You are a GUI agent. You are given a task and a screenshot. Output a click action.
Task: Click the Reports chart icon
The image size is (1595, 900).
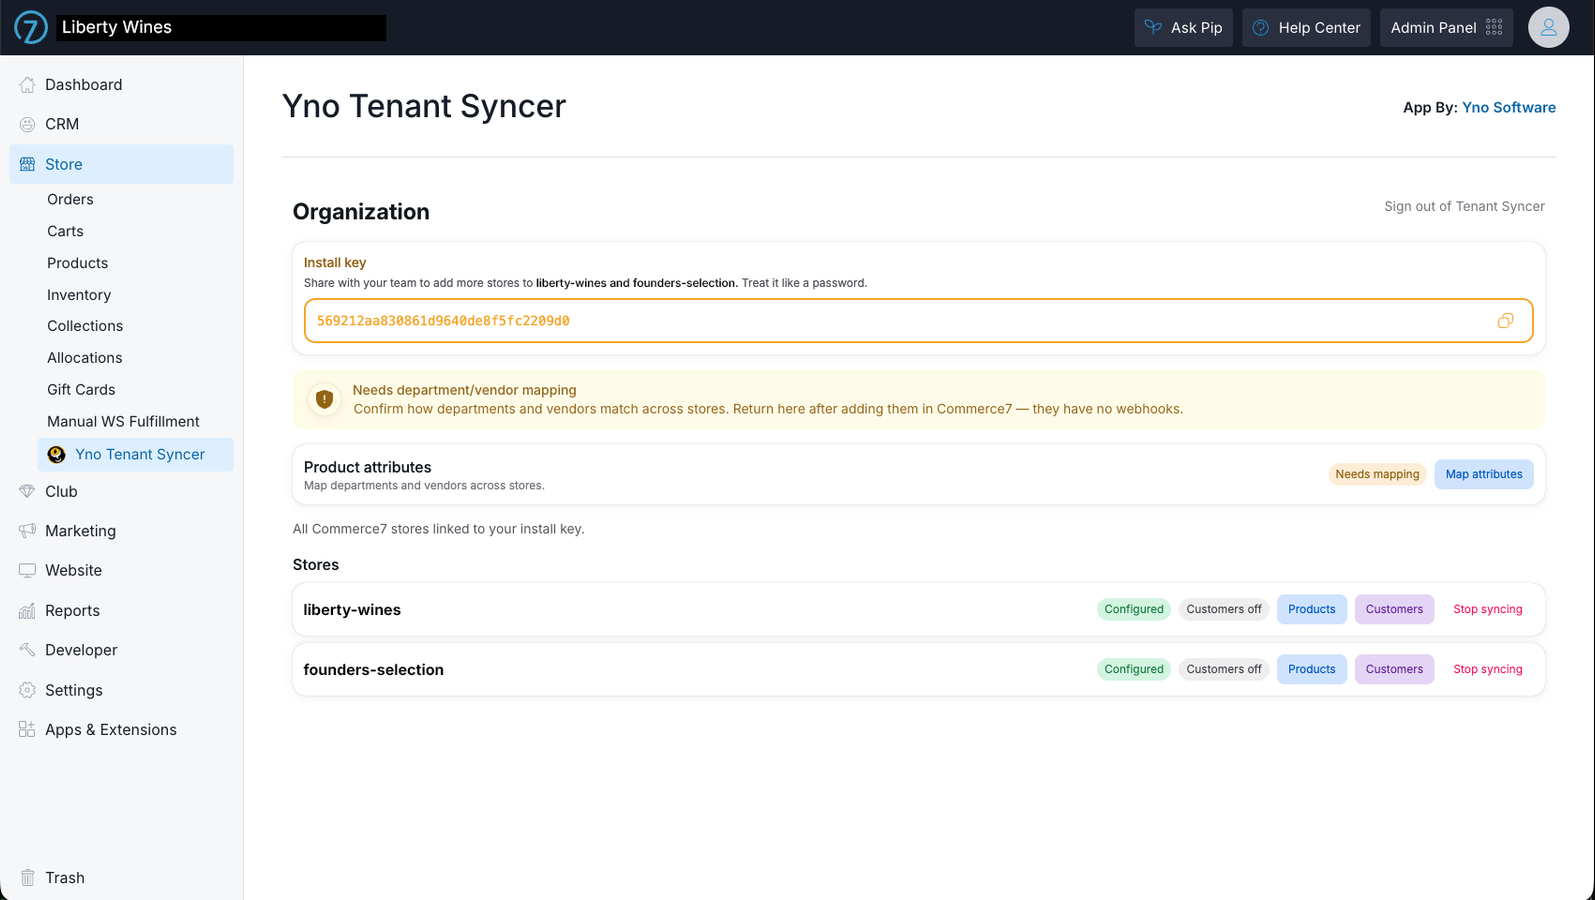27,610
